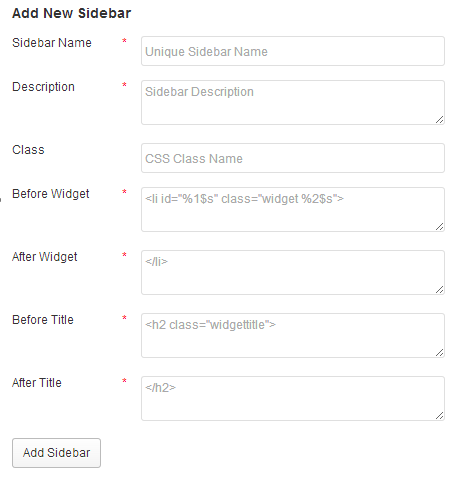Select the After Title textarea

[x=293, y=398]
